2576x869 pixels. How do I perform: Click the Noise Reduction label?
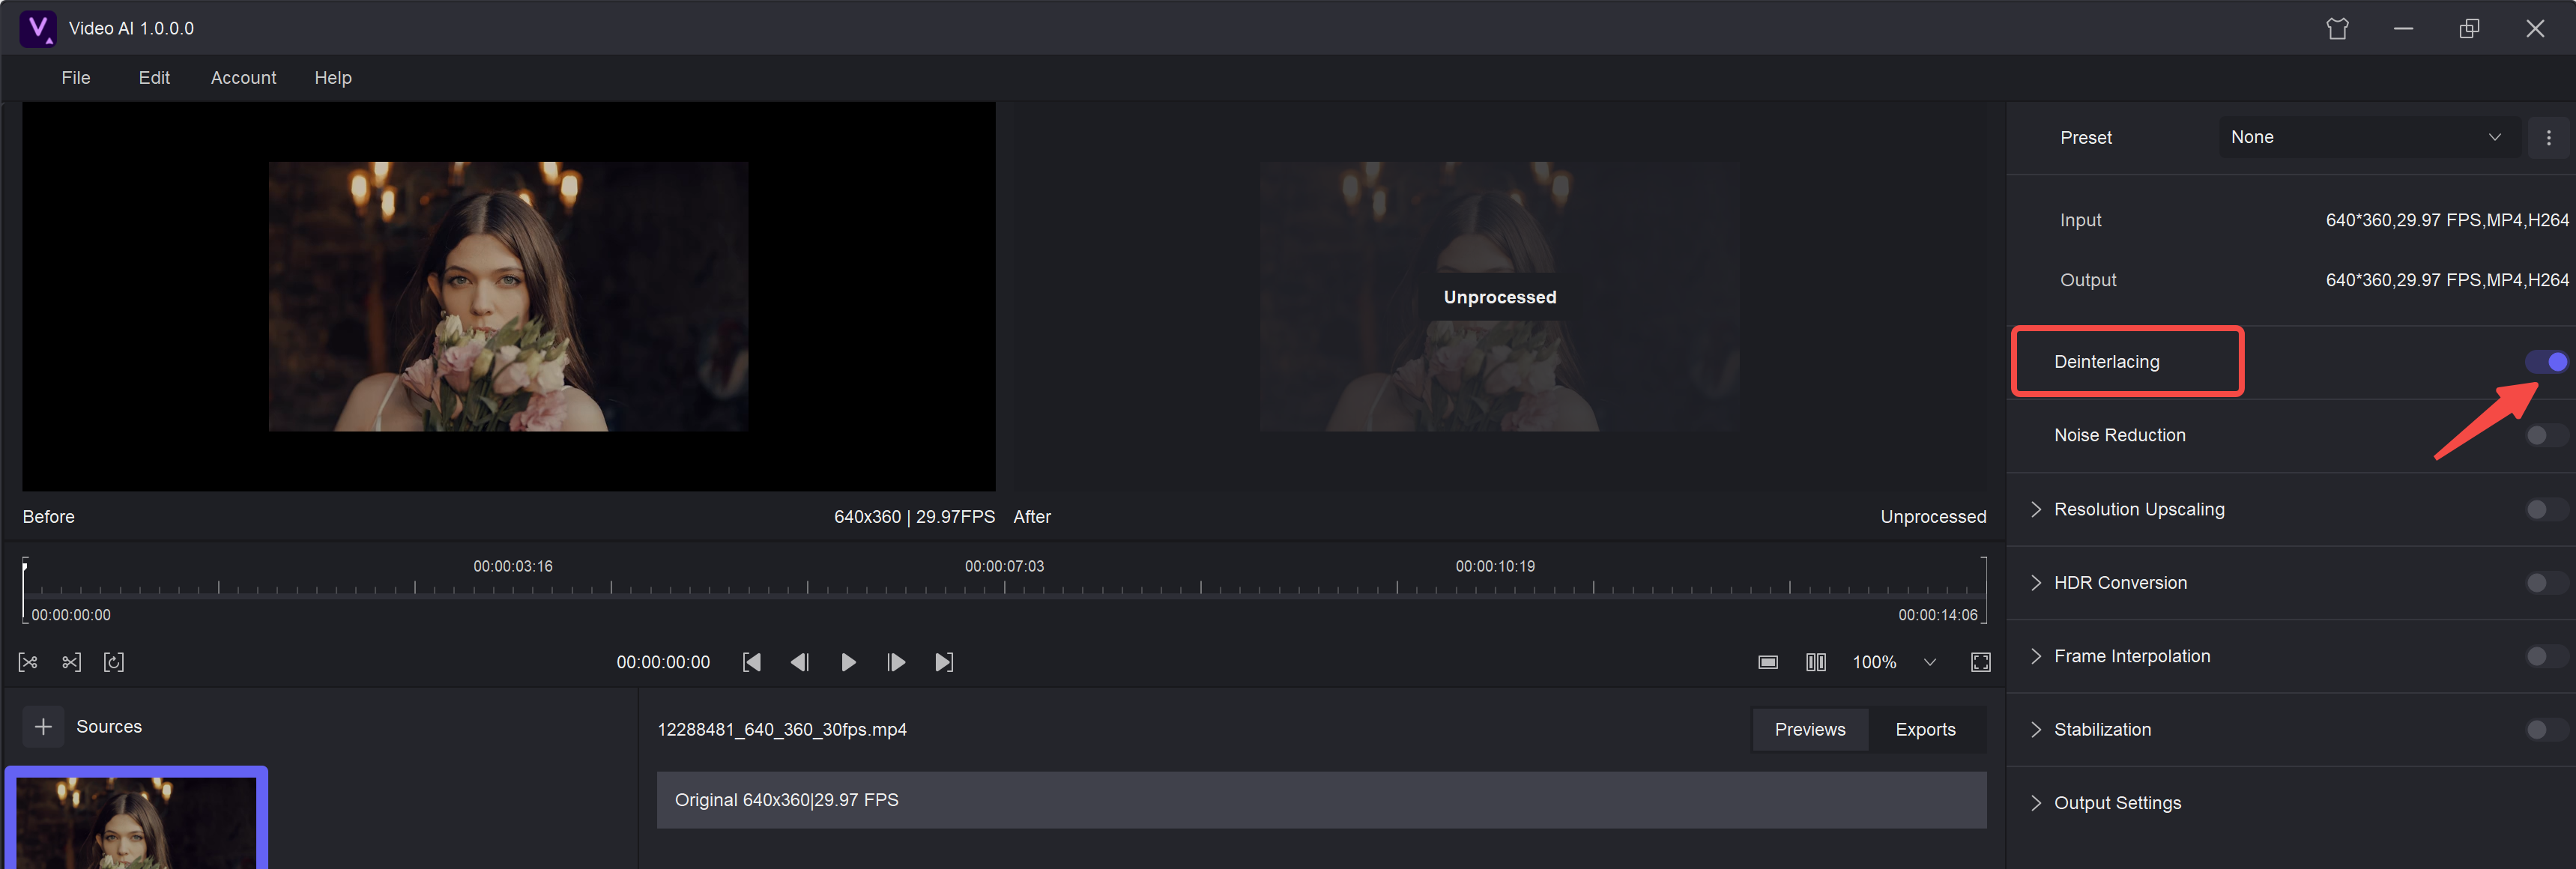[x=2119, y=435]
